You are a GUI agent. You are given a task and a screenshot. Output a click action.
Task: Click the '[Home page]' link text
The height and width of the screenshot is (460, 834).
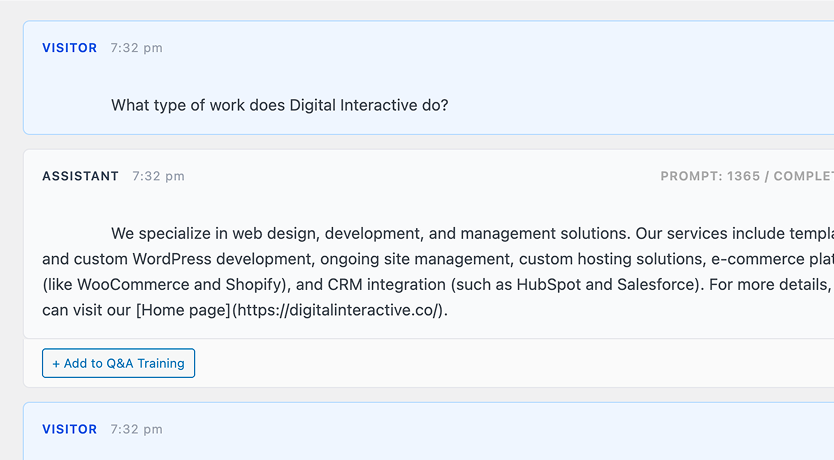pyautogui.click(x=183, y=310)
